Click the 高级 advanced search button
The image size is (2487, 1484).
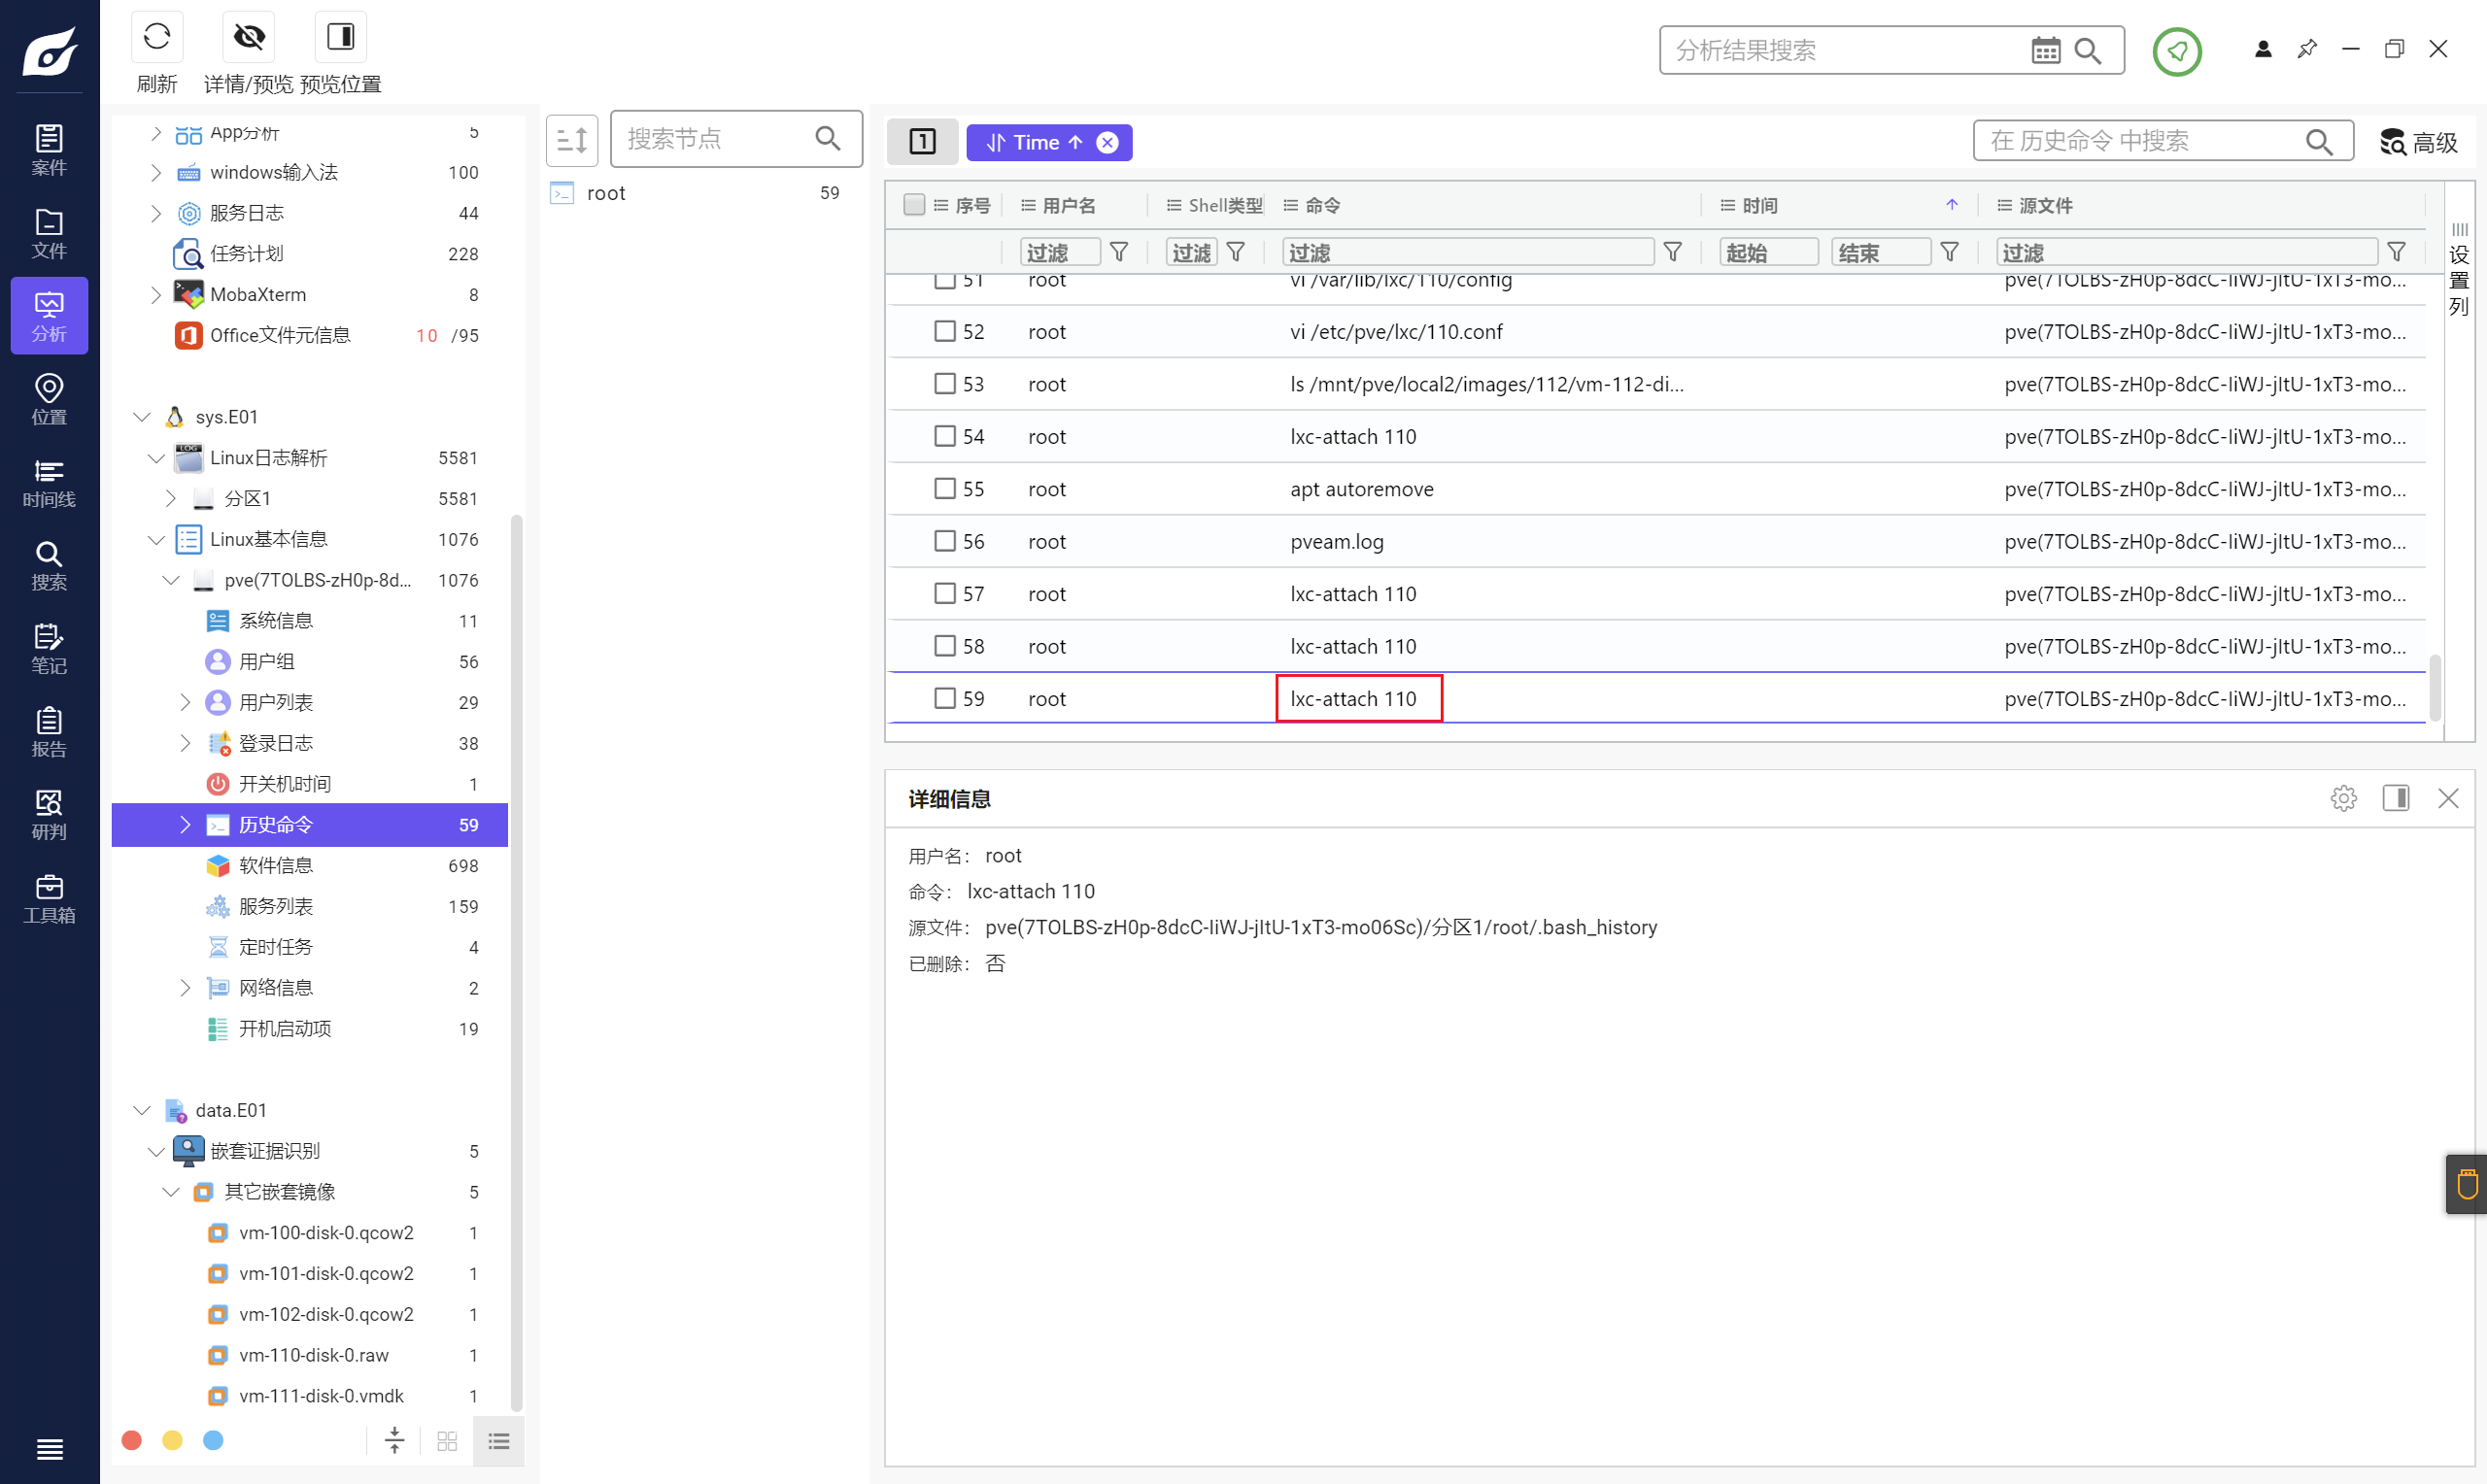(2418, 142)
